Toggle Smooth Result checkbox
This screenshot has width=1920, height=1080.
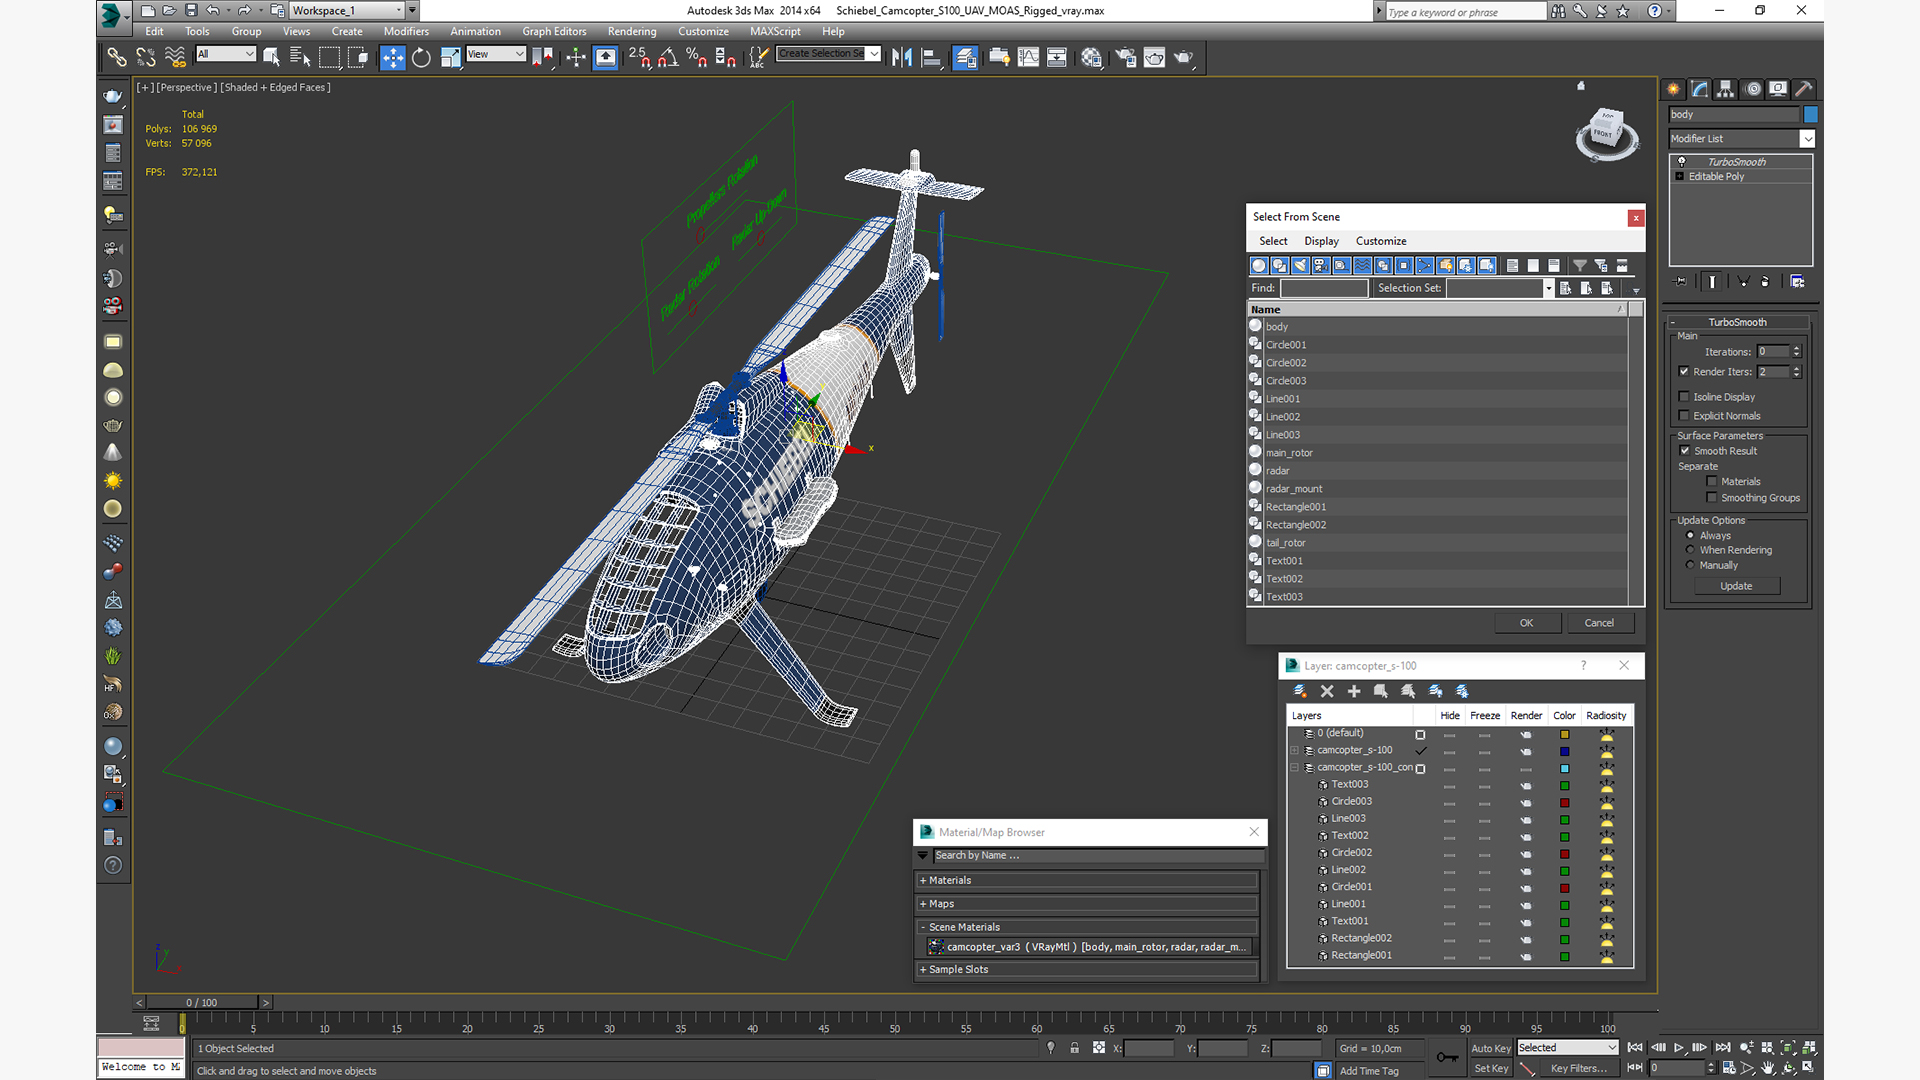(x=1684, y=450)
